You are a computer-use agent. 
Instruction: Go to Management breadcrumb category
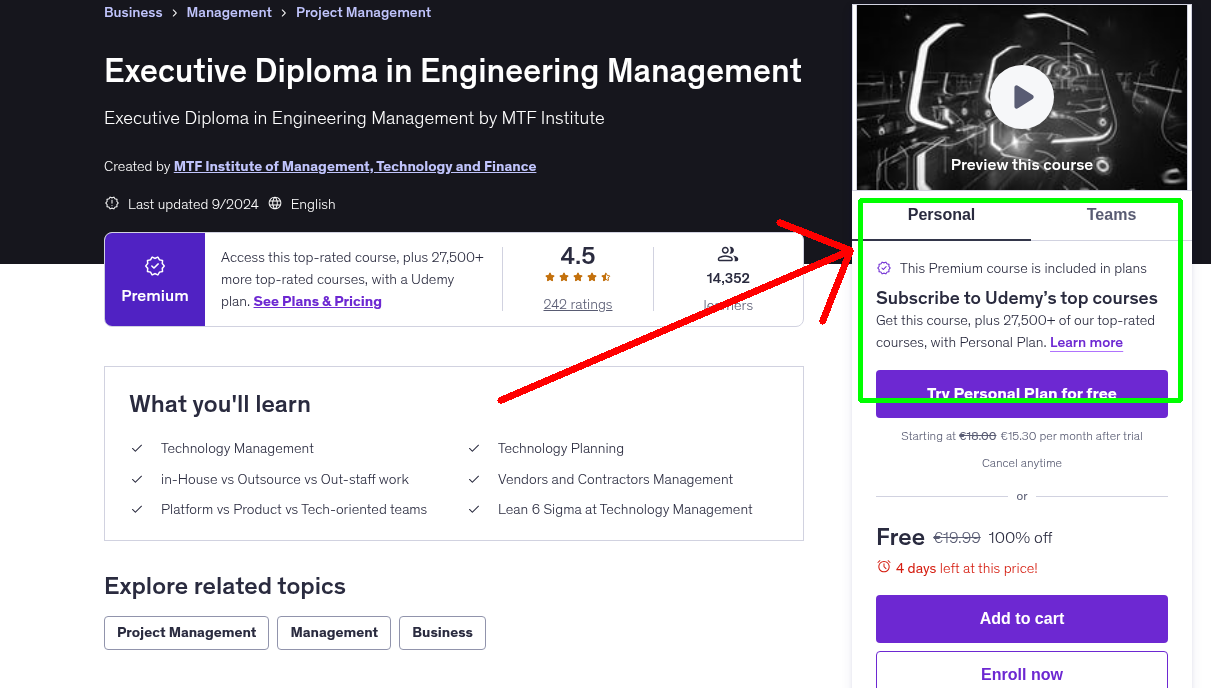tap(229, 13)
